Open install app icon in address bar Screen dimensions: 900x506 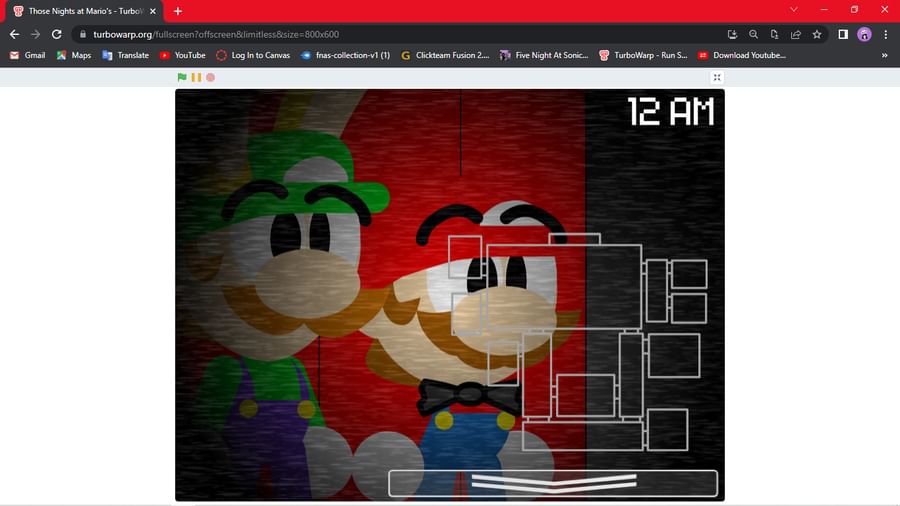732,34
